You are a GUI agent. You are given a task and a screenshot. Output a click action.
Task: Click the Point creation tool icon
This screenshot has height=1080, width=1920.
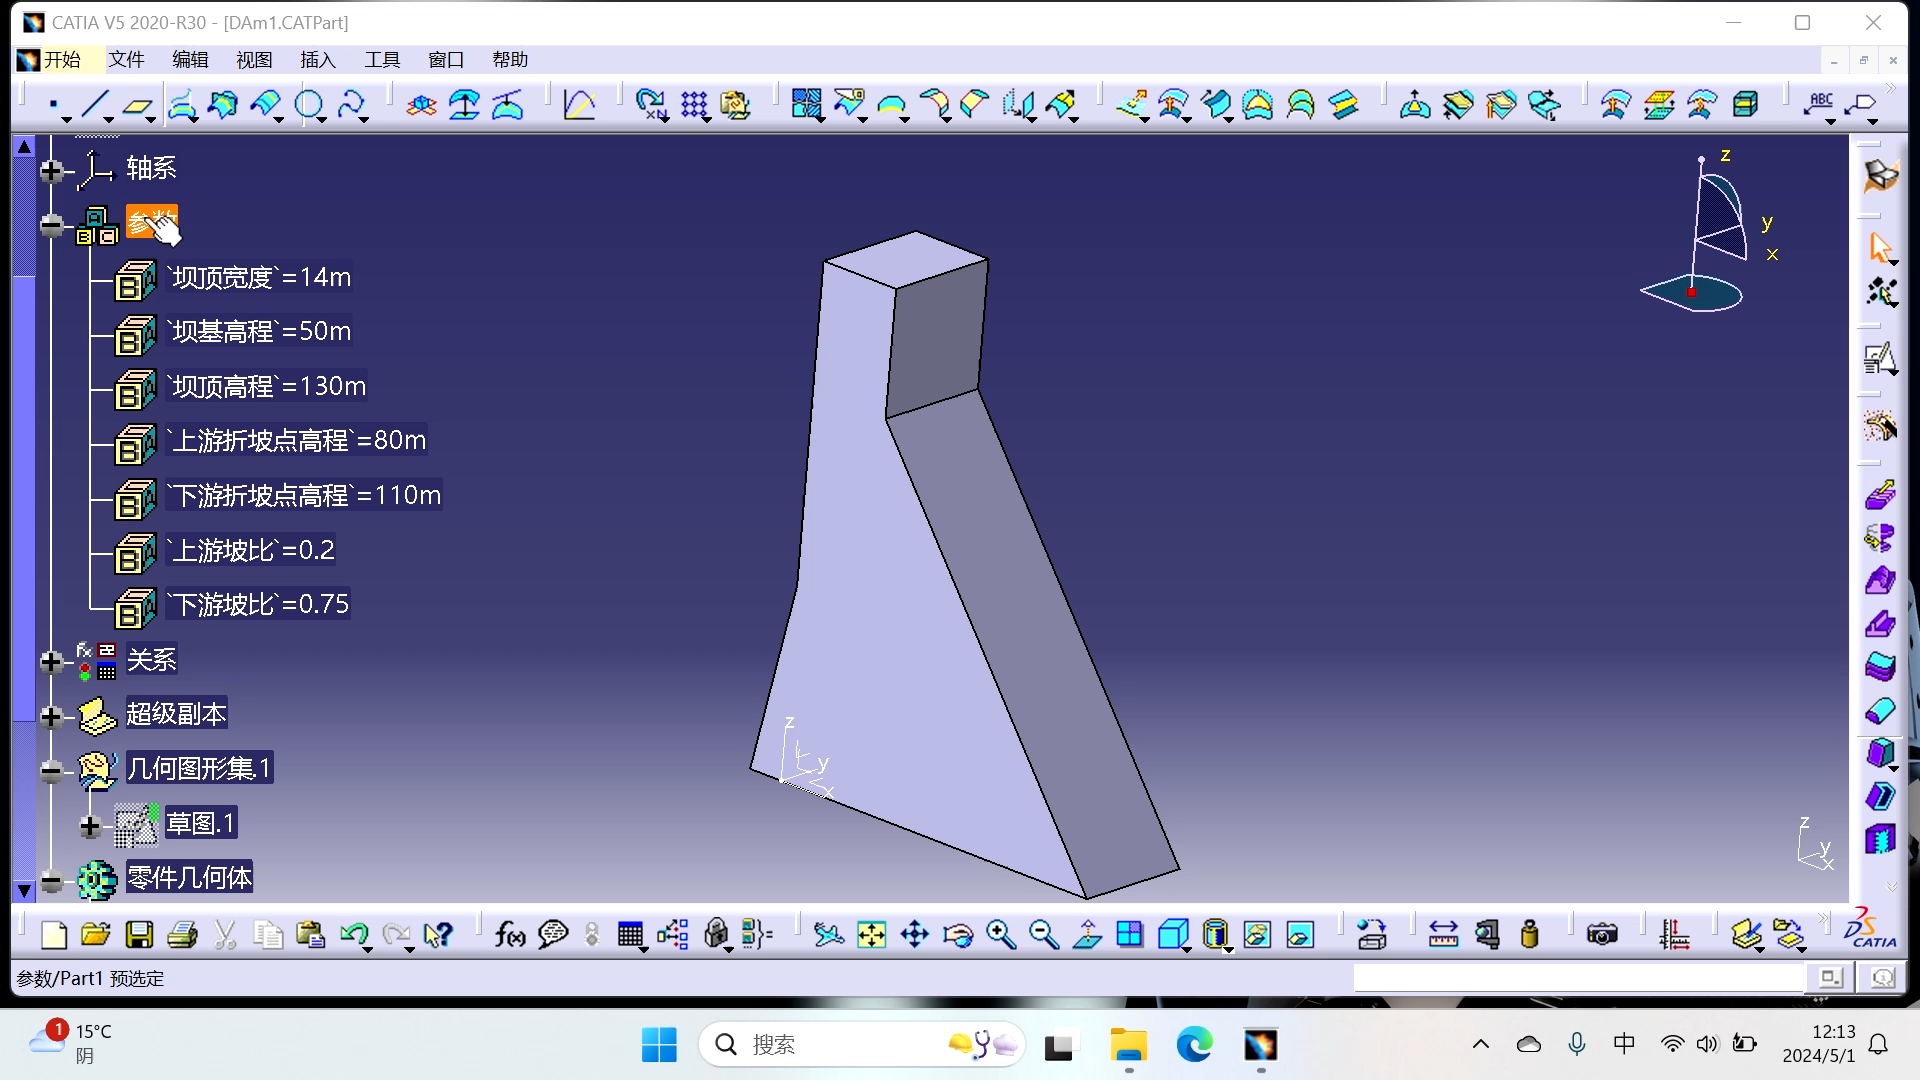point(53,104)
